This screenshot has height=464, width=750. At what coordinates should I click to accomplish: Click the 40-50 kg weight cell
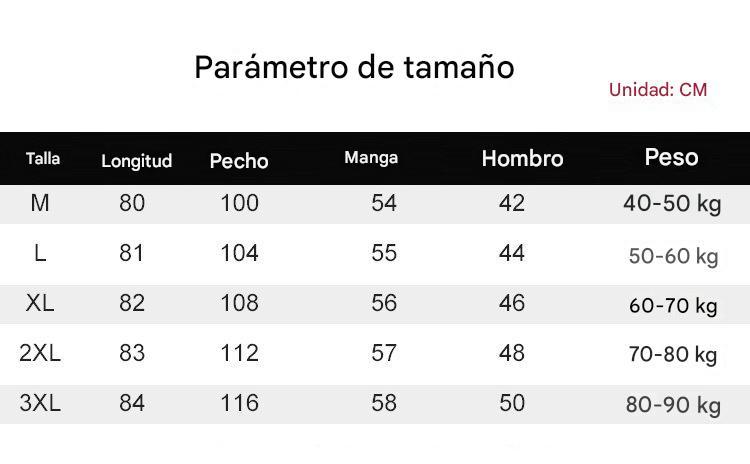pyautogui.click(x=671, y=204)
